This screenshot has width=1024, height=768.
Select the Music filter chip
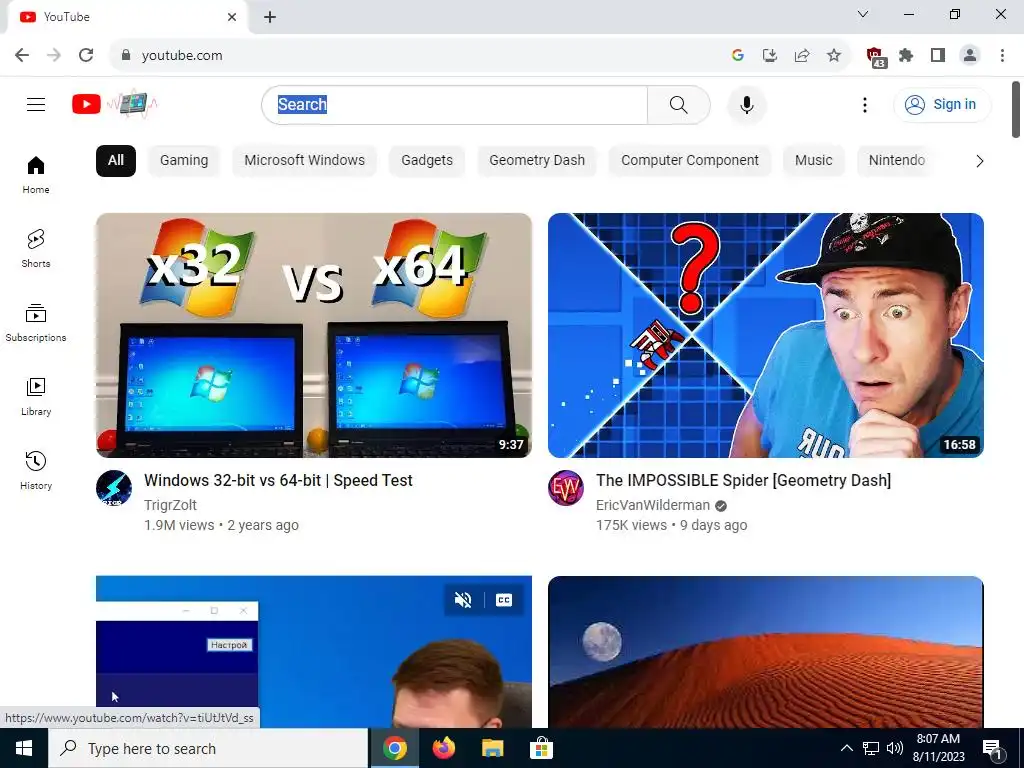pos(813,161)
